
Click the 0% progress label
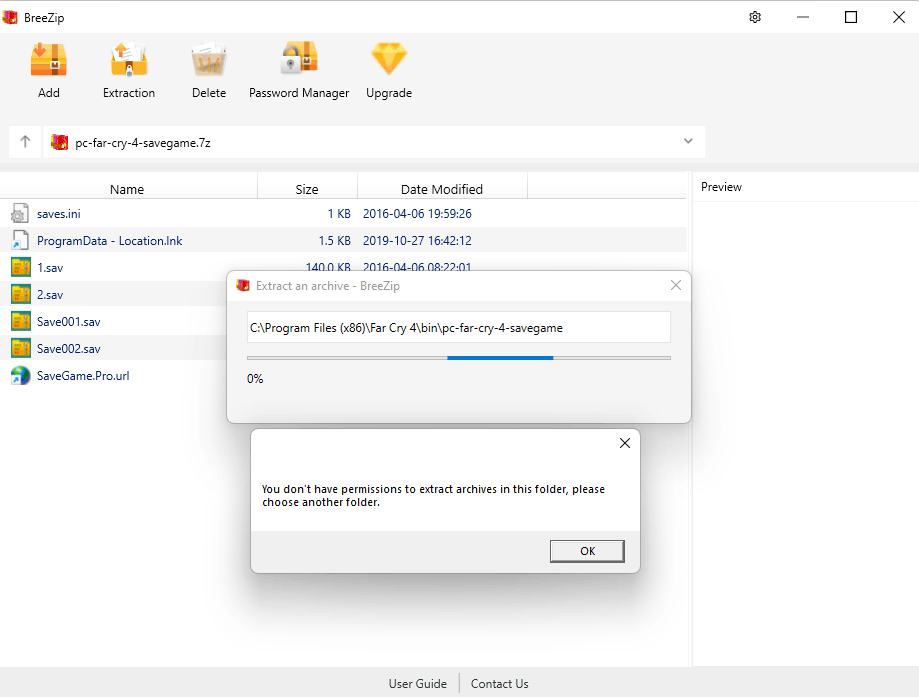pos(255,379)
